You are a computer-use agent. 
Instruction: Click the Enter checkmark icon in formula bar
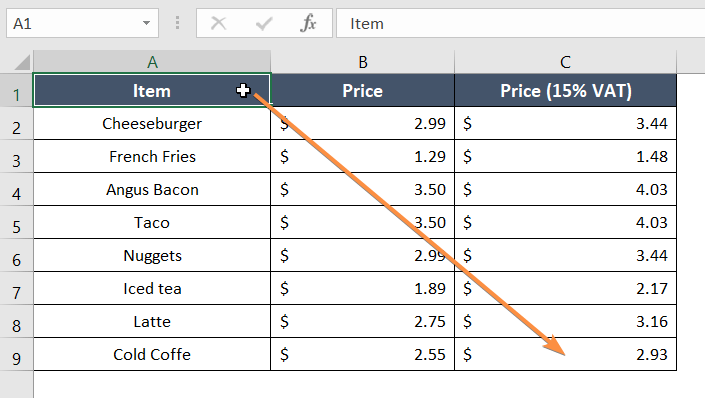click(264, 23)
